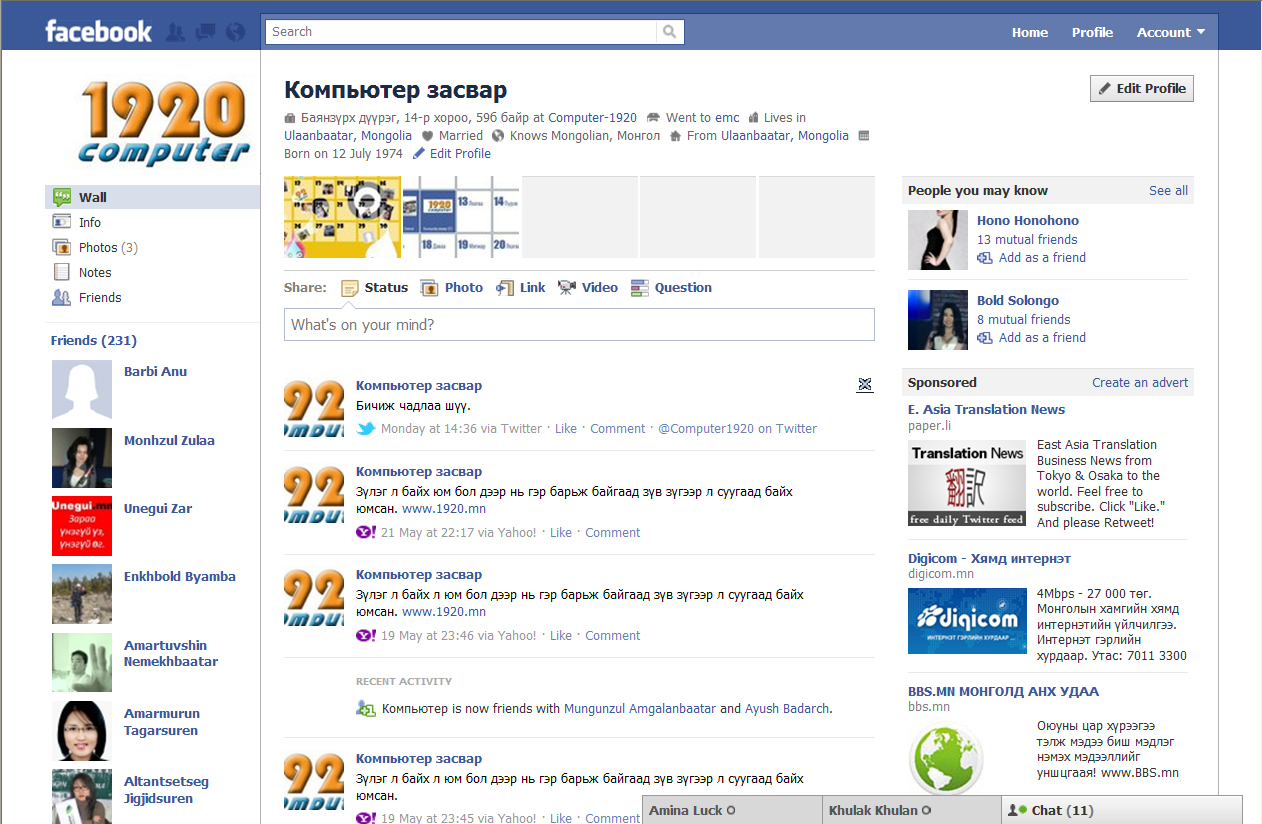Open Amina Luck chat tab
The image size is (1262, 824).
pyautogui.click(x=731, y=810)
